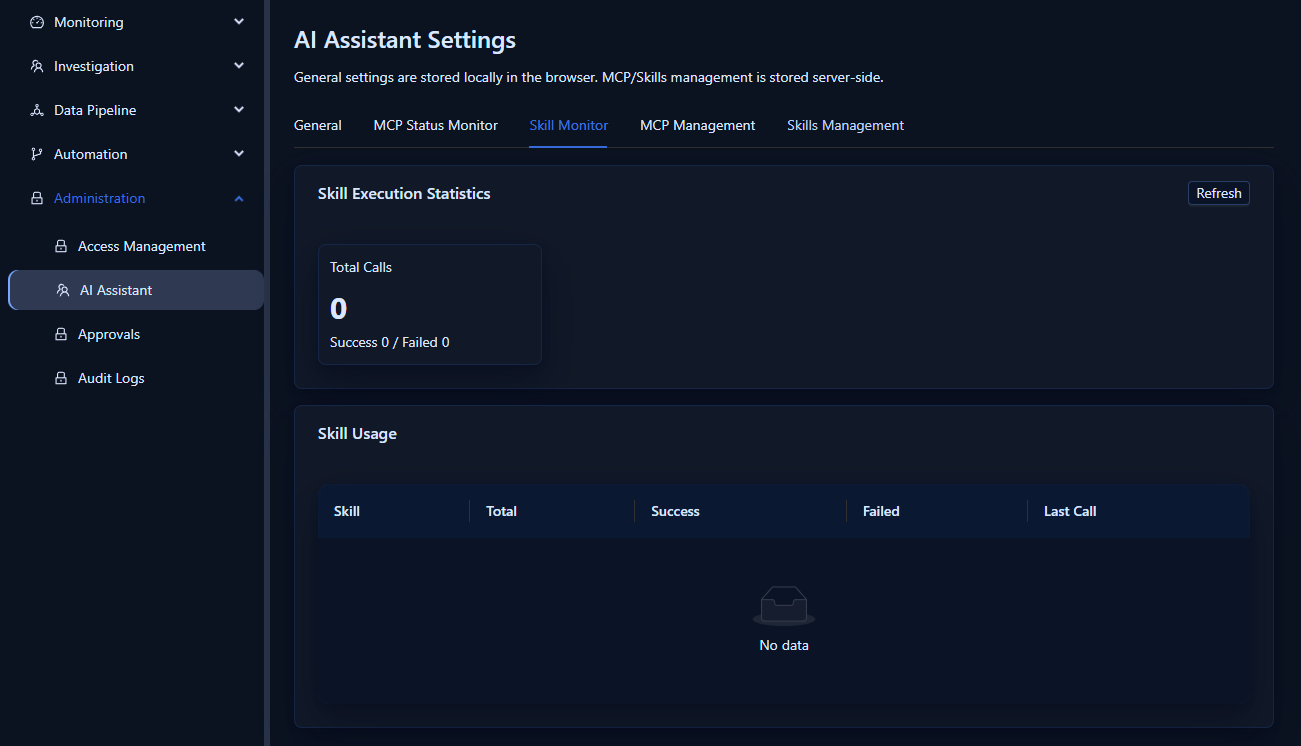Screen dimensions: 1301x746
Task: Click the Skill Execution Statistics heading
Action: (x=404, y=193)
